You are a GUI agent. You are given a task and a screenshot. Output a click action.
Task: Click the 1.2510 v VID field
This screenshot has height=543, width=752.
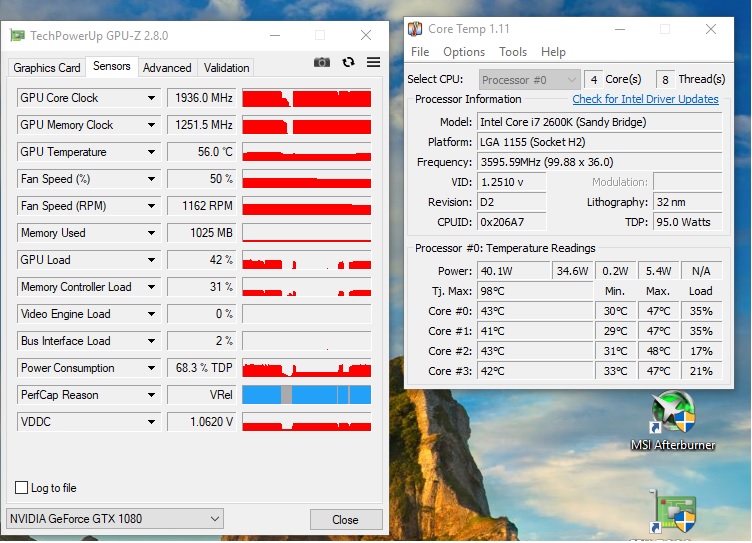(x=512, y=182)
